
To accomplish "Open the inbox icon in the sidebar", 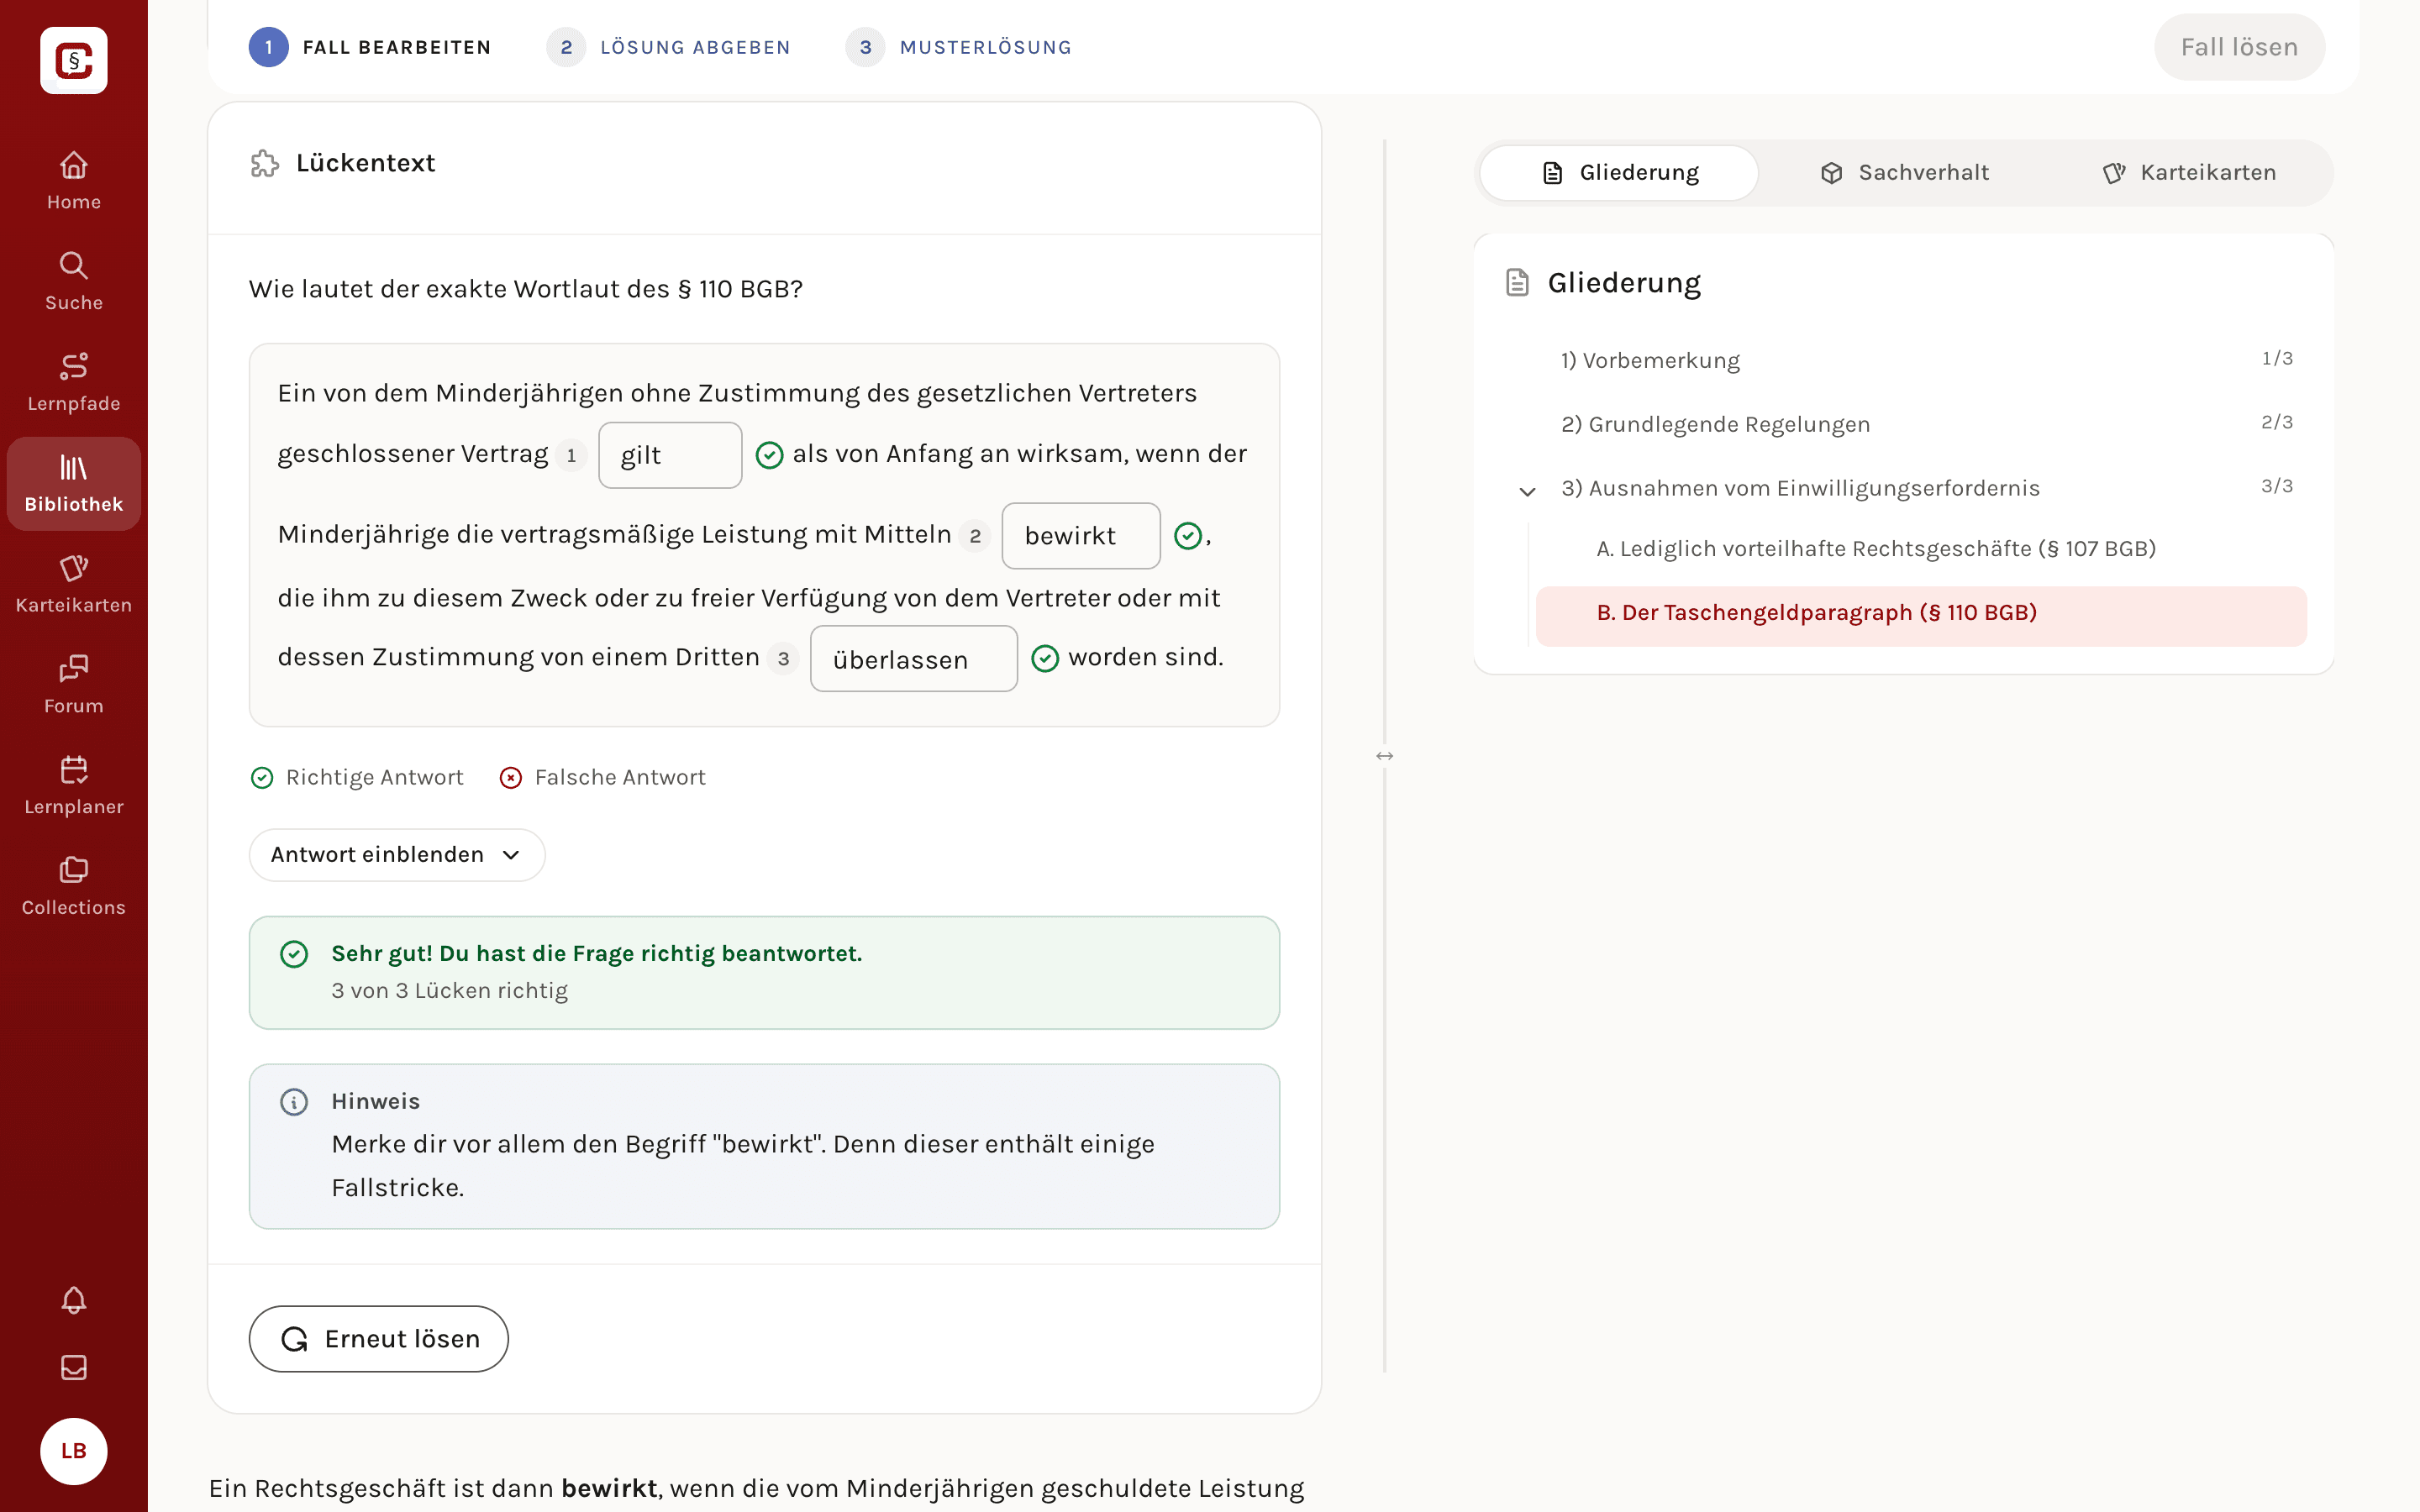I will pos(74,1367).
